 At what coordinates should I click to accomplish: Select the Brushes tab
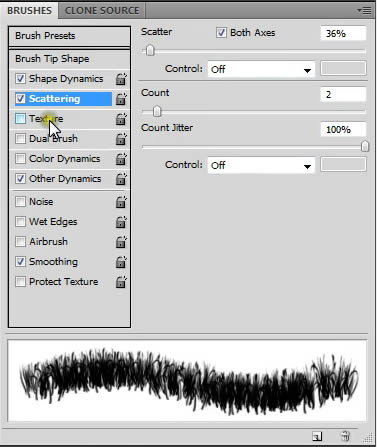29,11
